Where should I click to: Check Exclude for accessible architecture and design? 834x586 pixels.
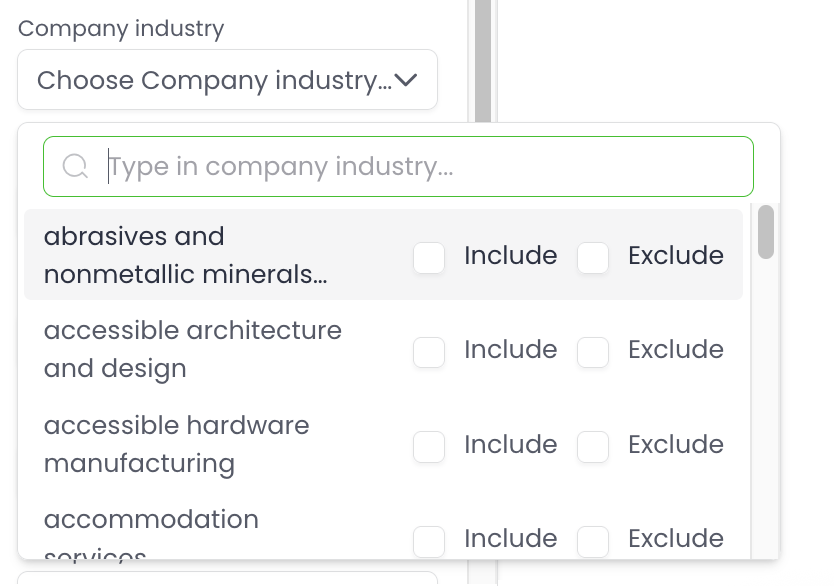593,352
